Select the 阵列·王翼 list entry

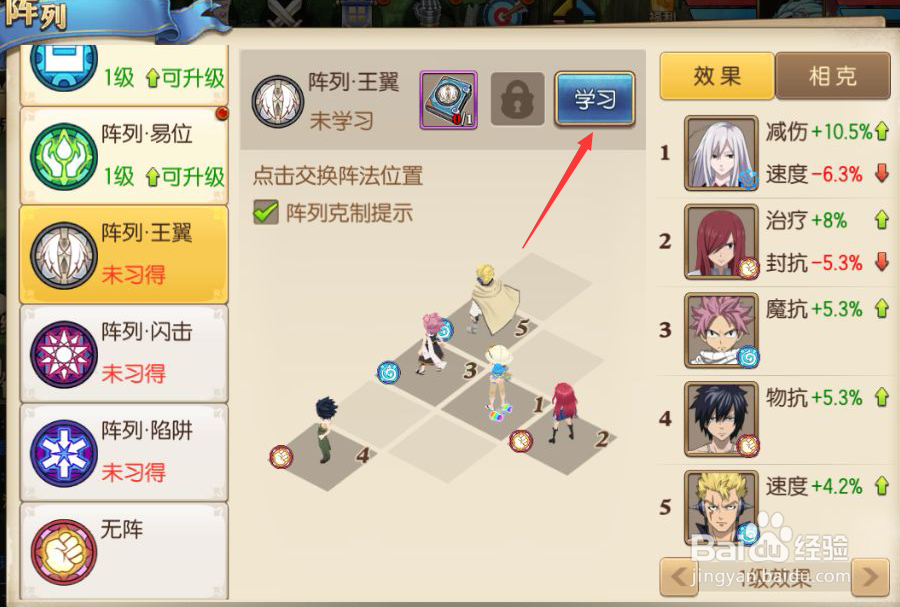coord(124,255)
